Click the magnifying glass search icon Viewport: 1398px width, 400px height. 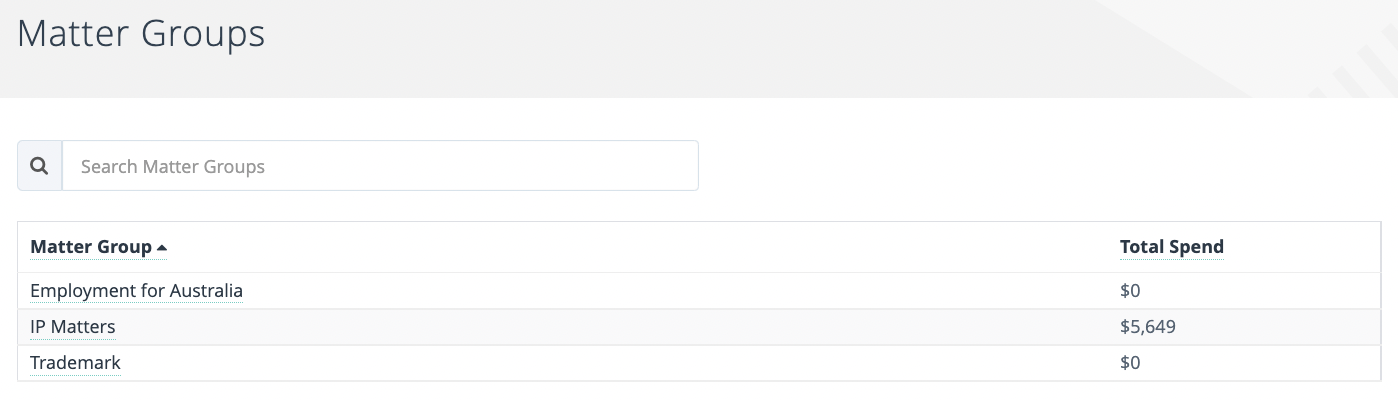pyautogui.click(x=40, y=166)
